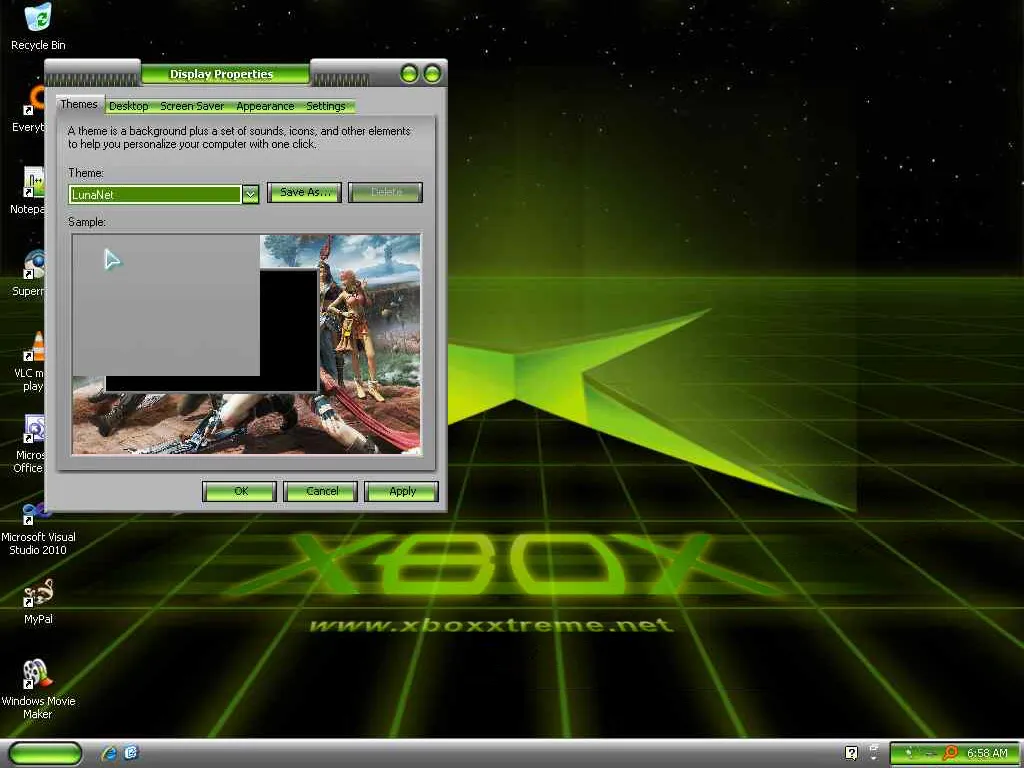1024x768 pixels.
Task: Click the Save As... button
Action: tap(304, 192)
